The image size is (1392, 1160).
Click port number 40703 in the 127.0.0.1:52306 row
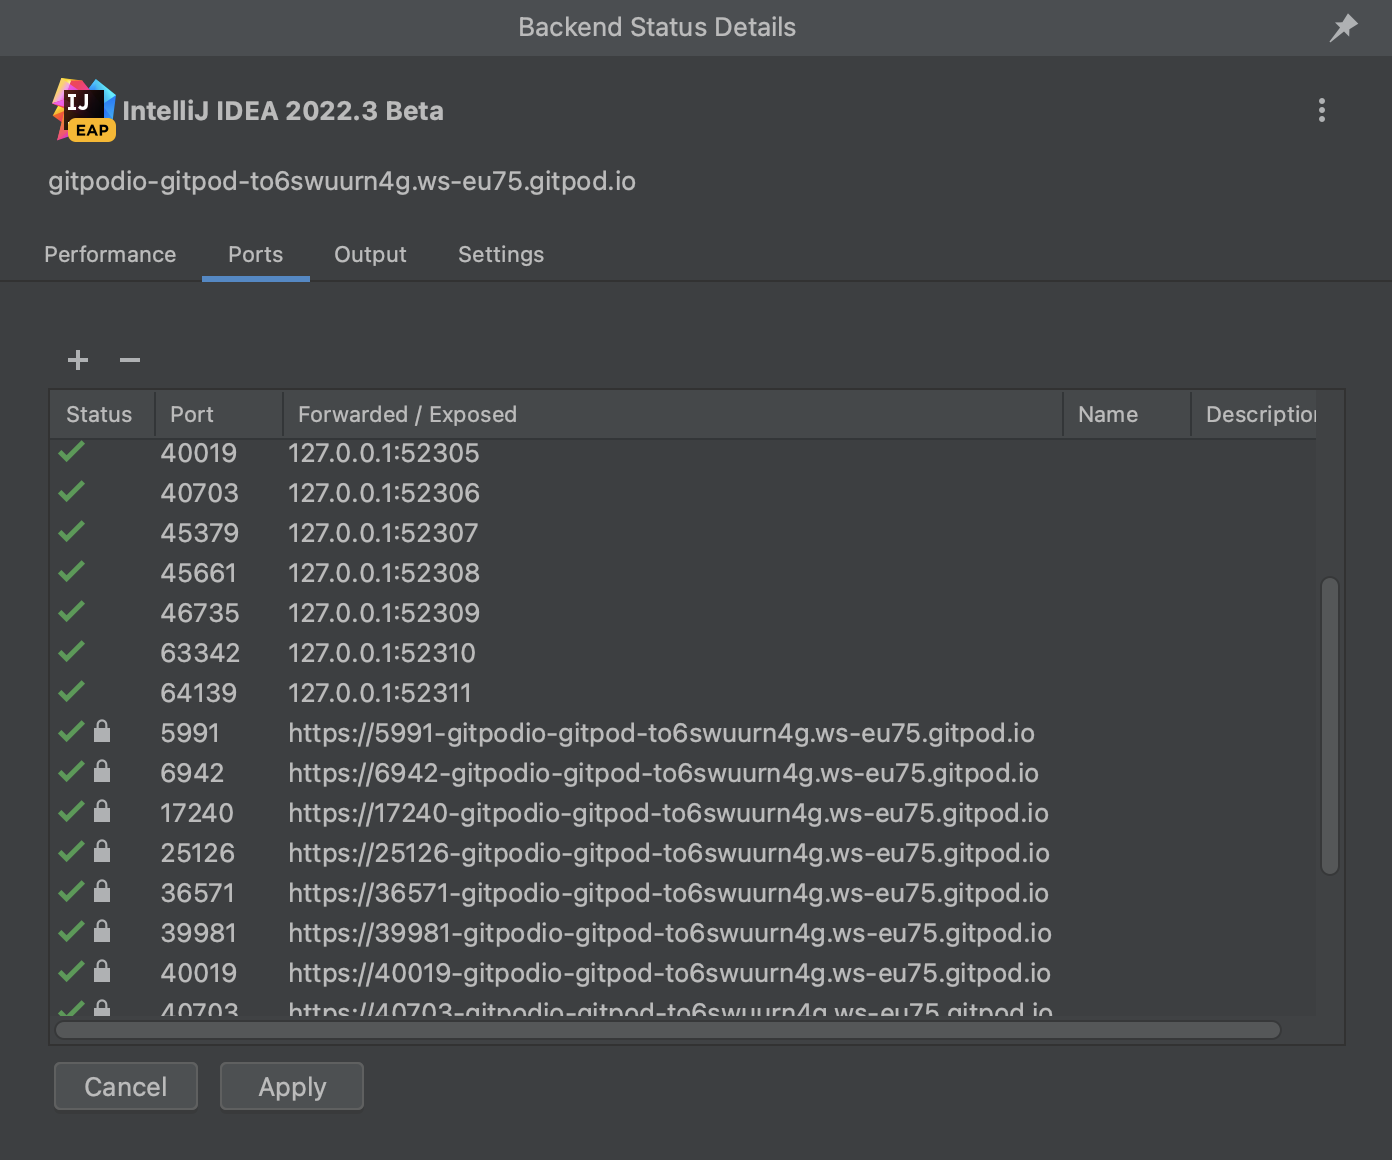pos(199,493)
